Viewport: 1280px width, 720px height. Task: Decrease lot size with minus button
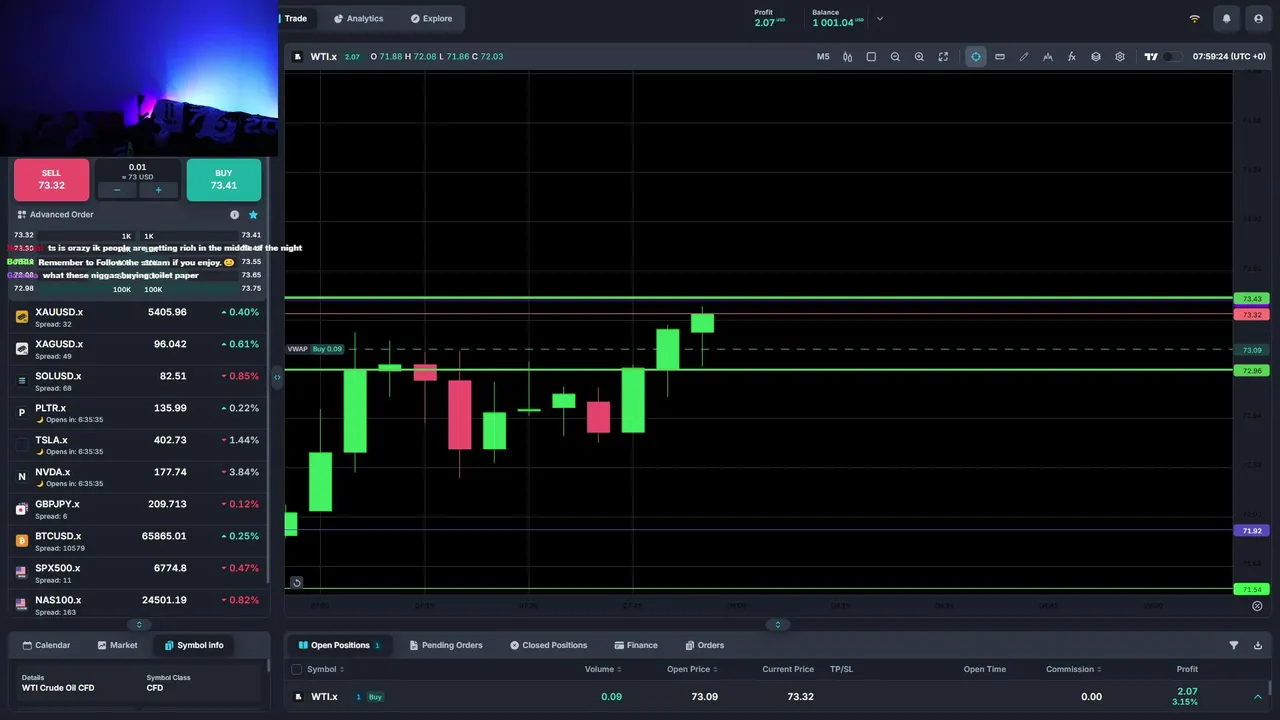117,190
